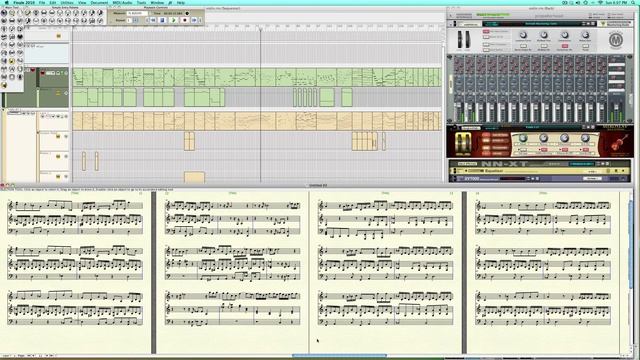The height and width of the screenshot is (360, 640).
Task: Click the Fast Forward button in Playback Controls
Action: 194,20
